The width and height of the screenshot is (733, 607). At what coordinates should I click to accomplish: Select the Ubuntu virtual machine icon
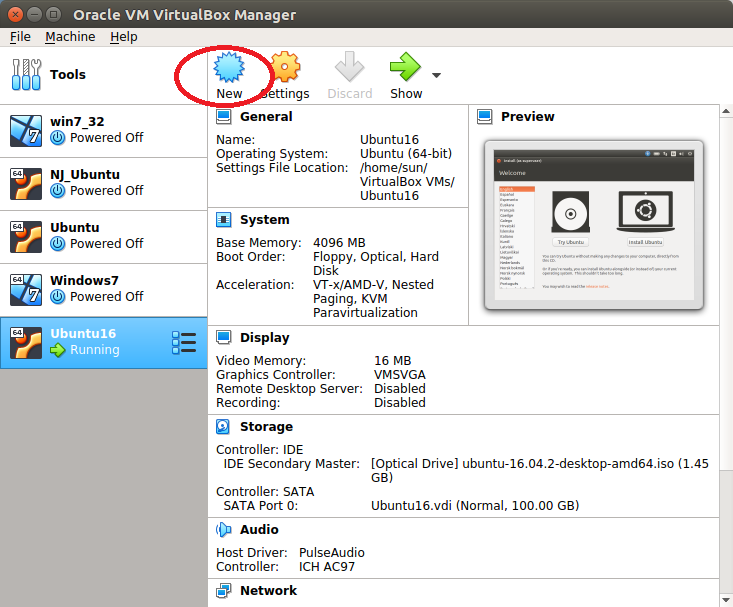click(26, 237)
